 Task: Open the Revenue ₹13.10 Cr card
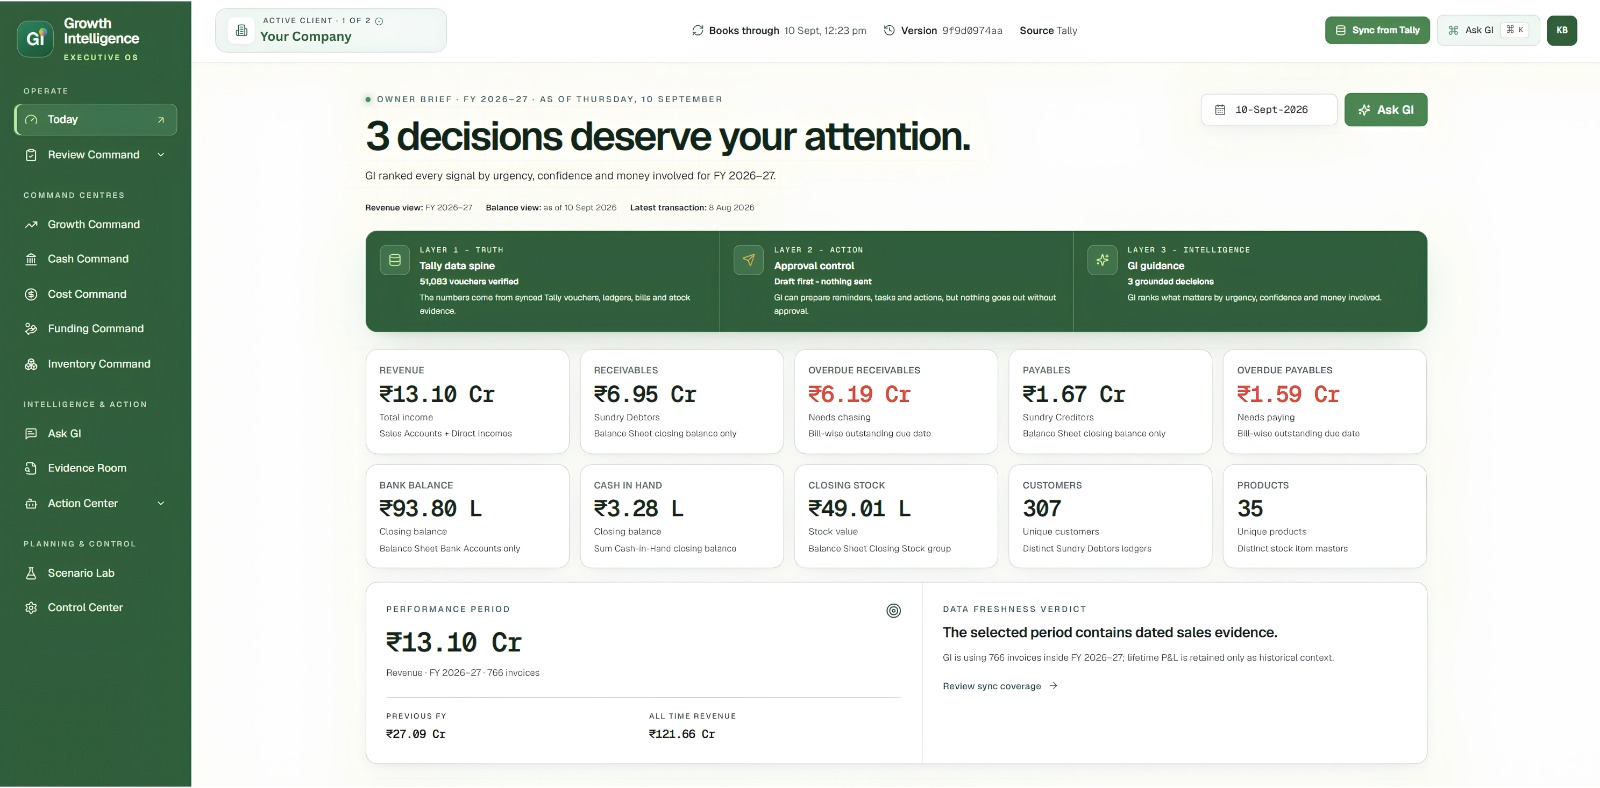point(468,402)
